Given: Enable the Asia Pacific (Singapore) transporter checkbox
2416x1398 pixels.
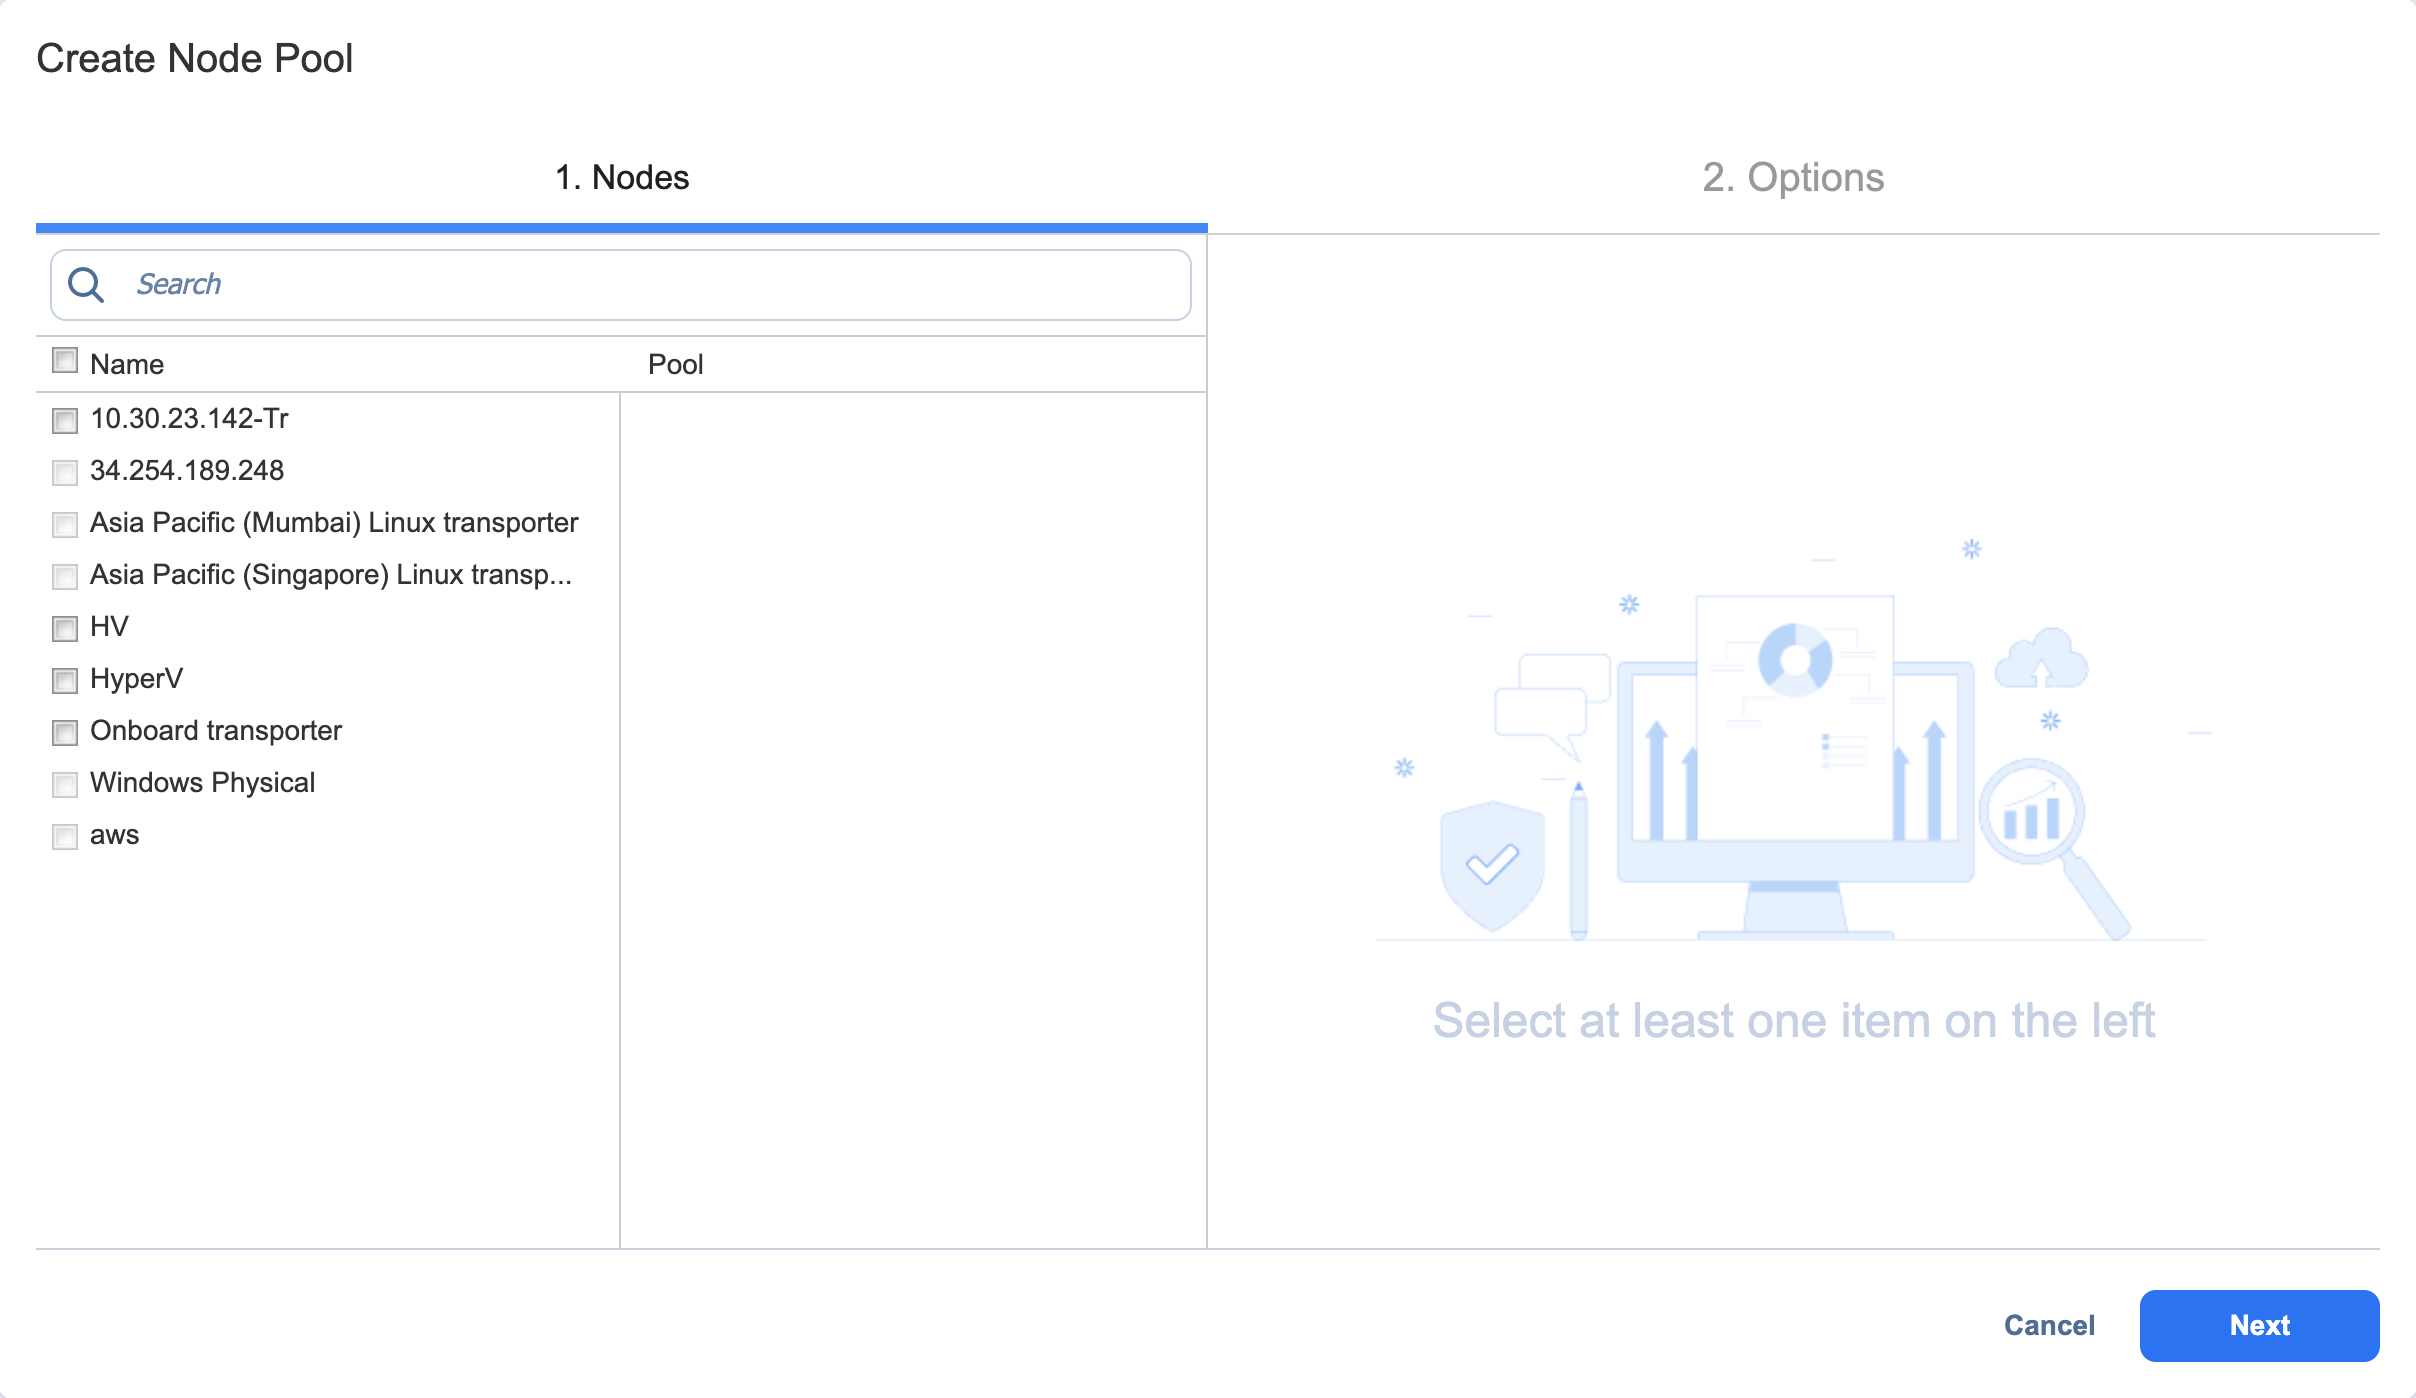Looking at the screenshot, I should (65, 577).
